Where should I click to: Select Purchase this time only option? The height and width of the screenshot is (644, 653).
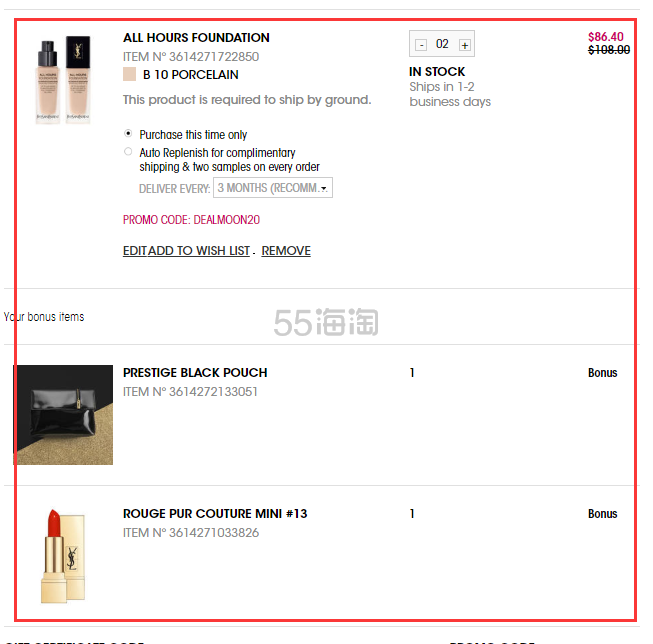point(128,134)
